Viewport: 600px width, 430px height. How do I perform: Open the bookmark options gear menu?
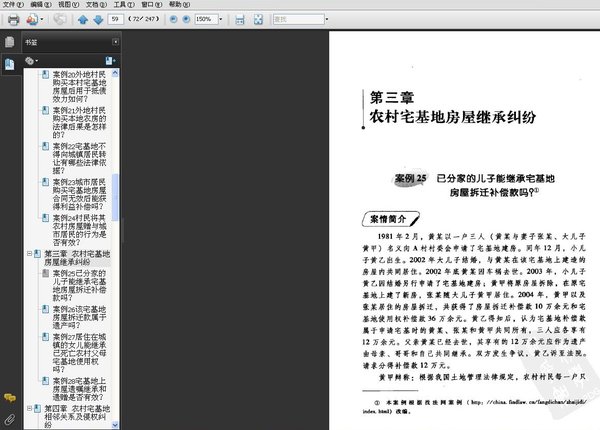pos(31,61)
